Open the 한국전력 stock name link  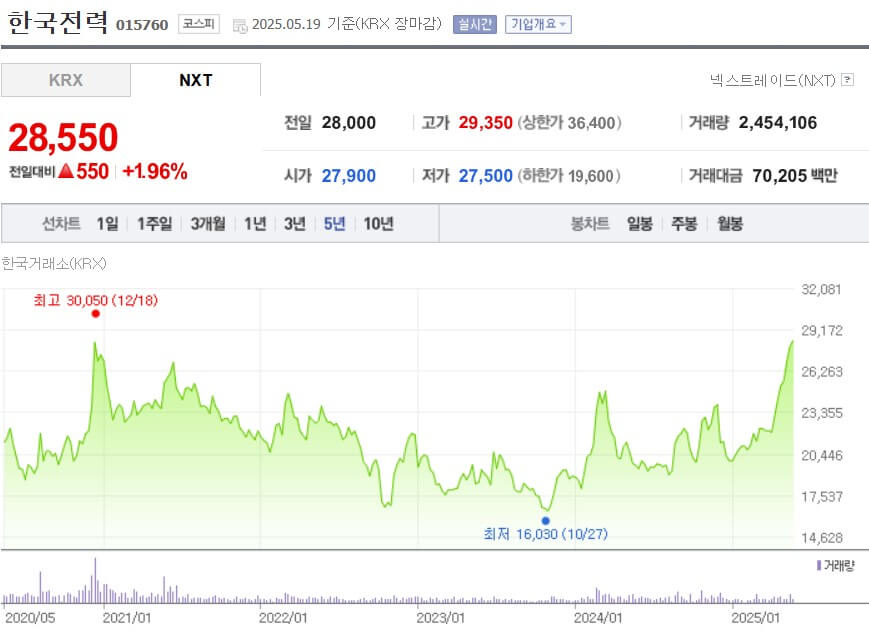[56, 22]
